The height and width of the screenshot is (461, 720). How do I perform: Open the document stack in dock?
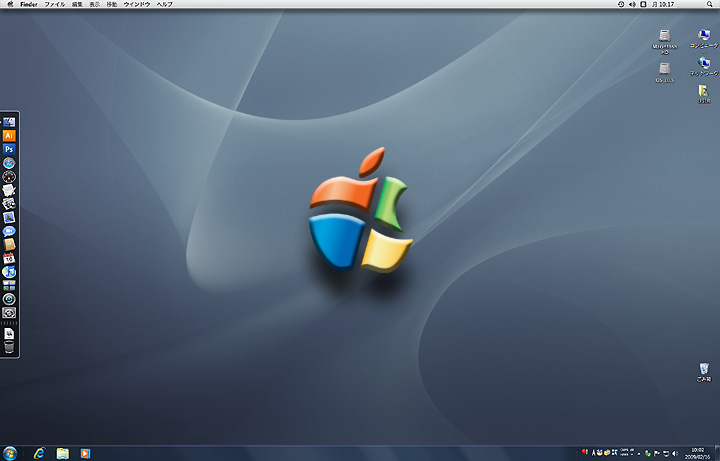click(9, 334)
